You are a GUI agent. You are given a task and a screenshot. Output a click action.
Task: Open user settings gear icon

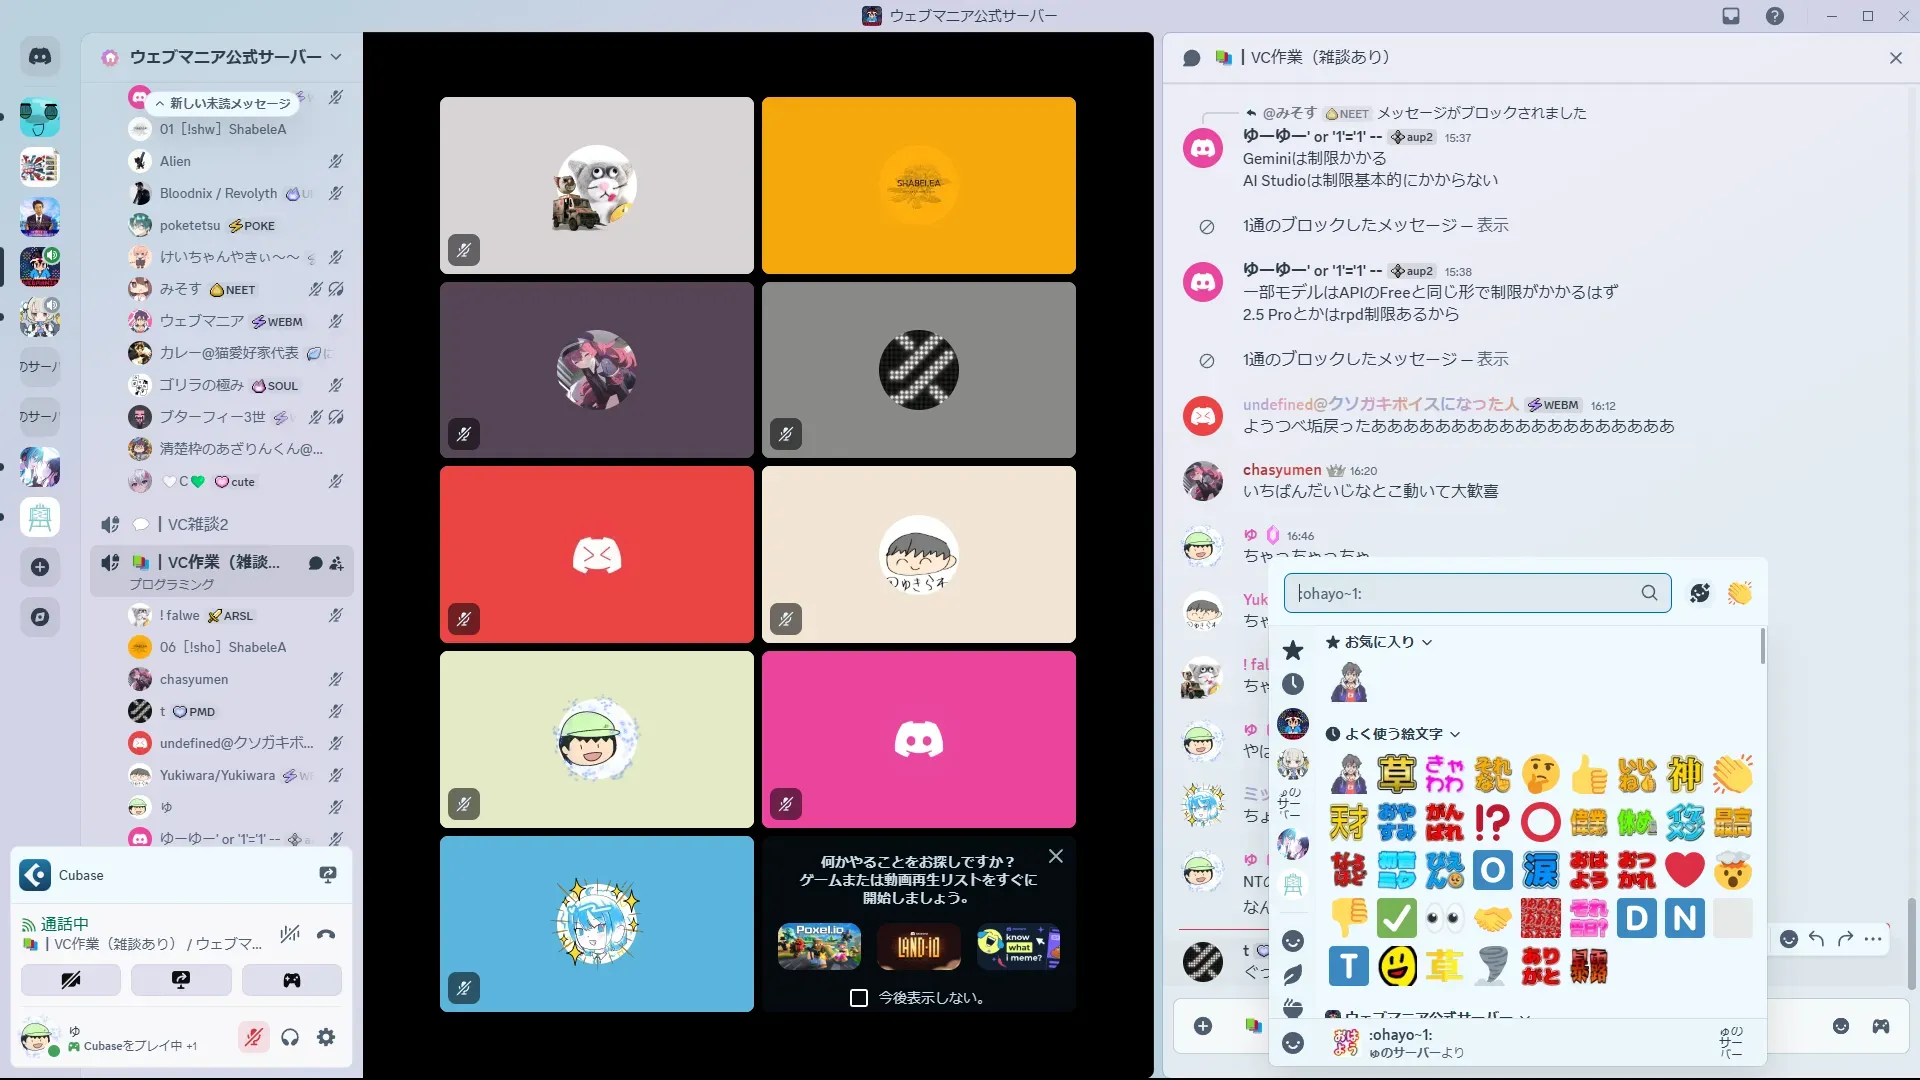(326, 1038)
